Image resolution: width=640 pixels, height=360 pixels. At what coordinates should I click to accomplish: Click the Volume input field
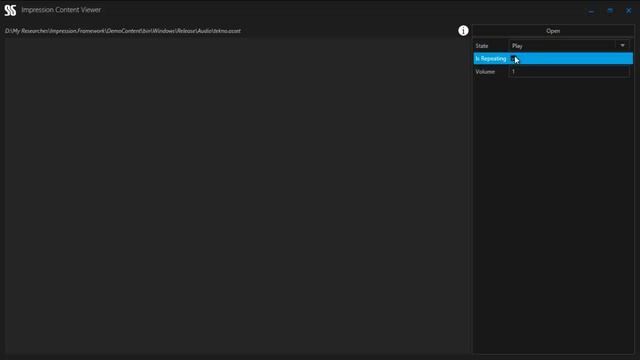click(569, 71)
